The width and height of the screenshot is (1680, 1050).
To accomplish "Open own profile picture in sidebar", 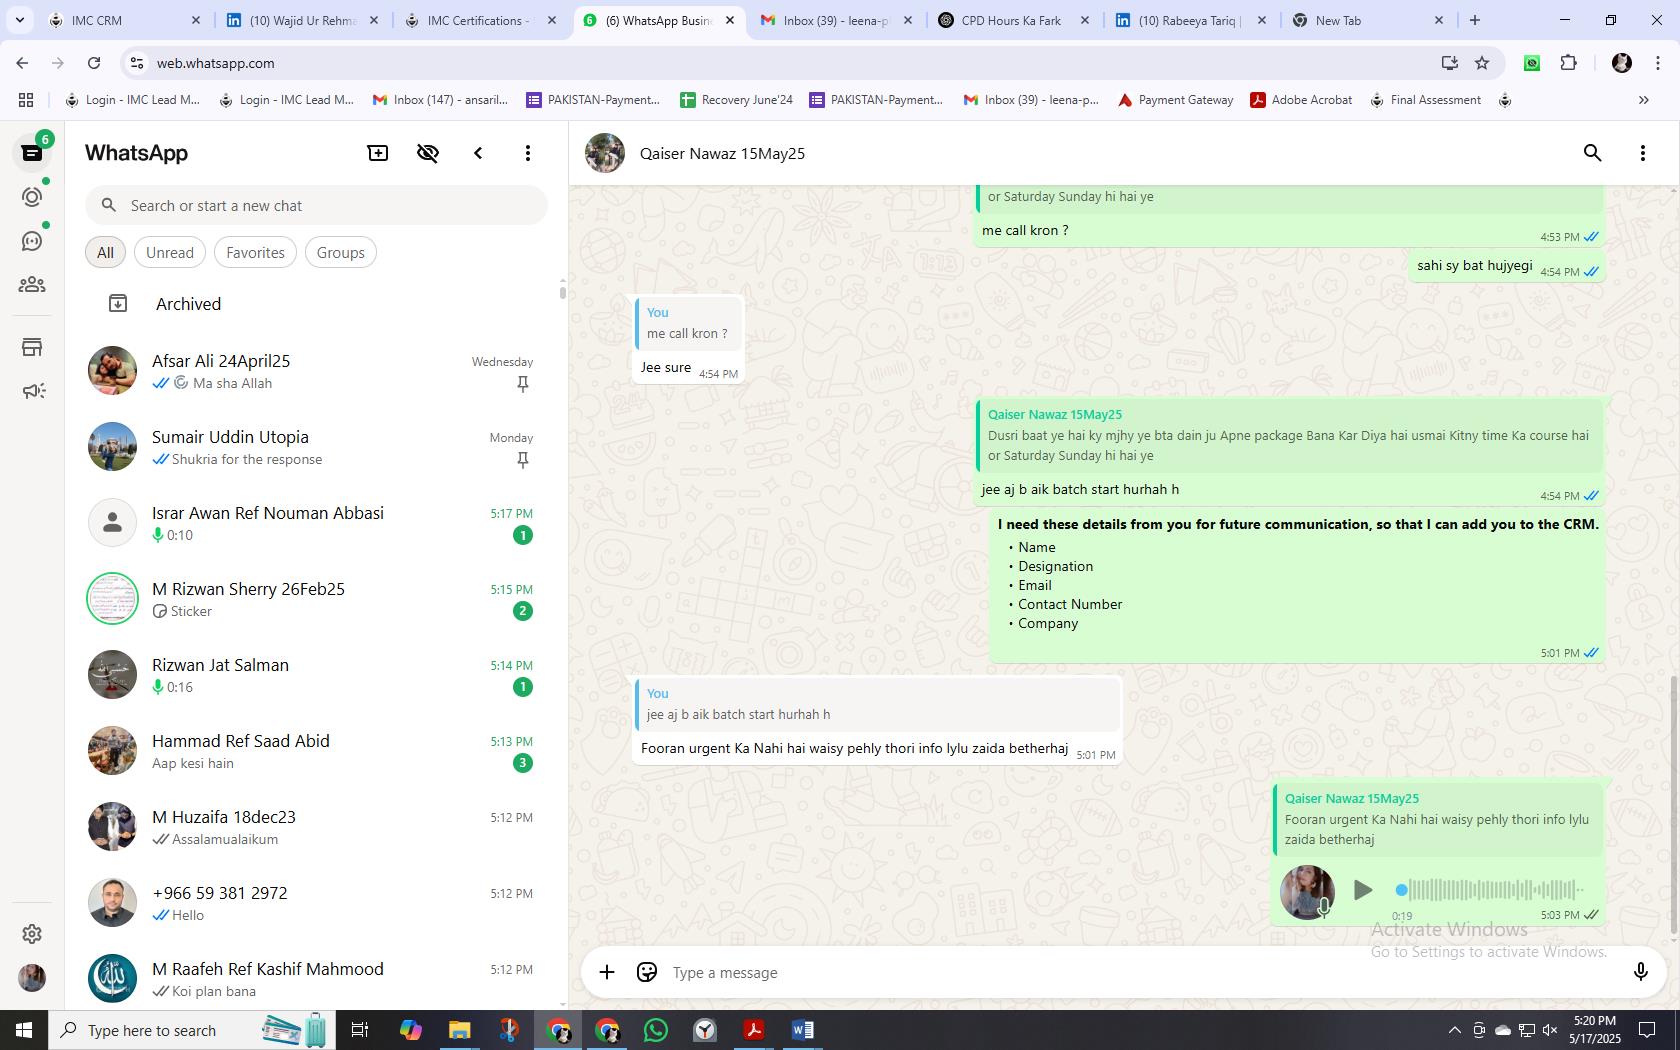I will coord(32,977).
